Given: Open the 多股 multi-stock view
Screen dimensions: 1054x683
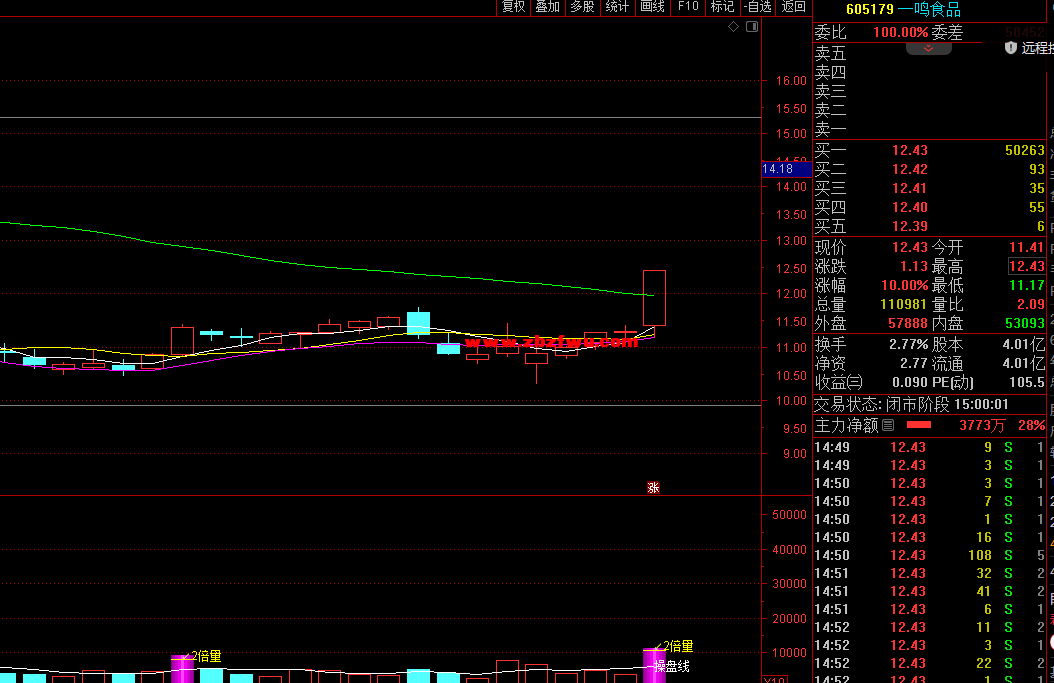Looking at the screenshot, I should pos(582,7).
